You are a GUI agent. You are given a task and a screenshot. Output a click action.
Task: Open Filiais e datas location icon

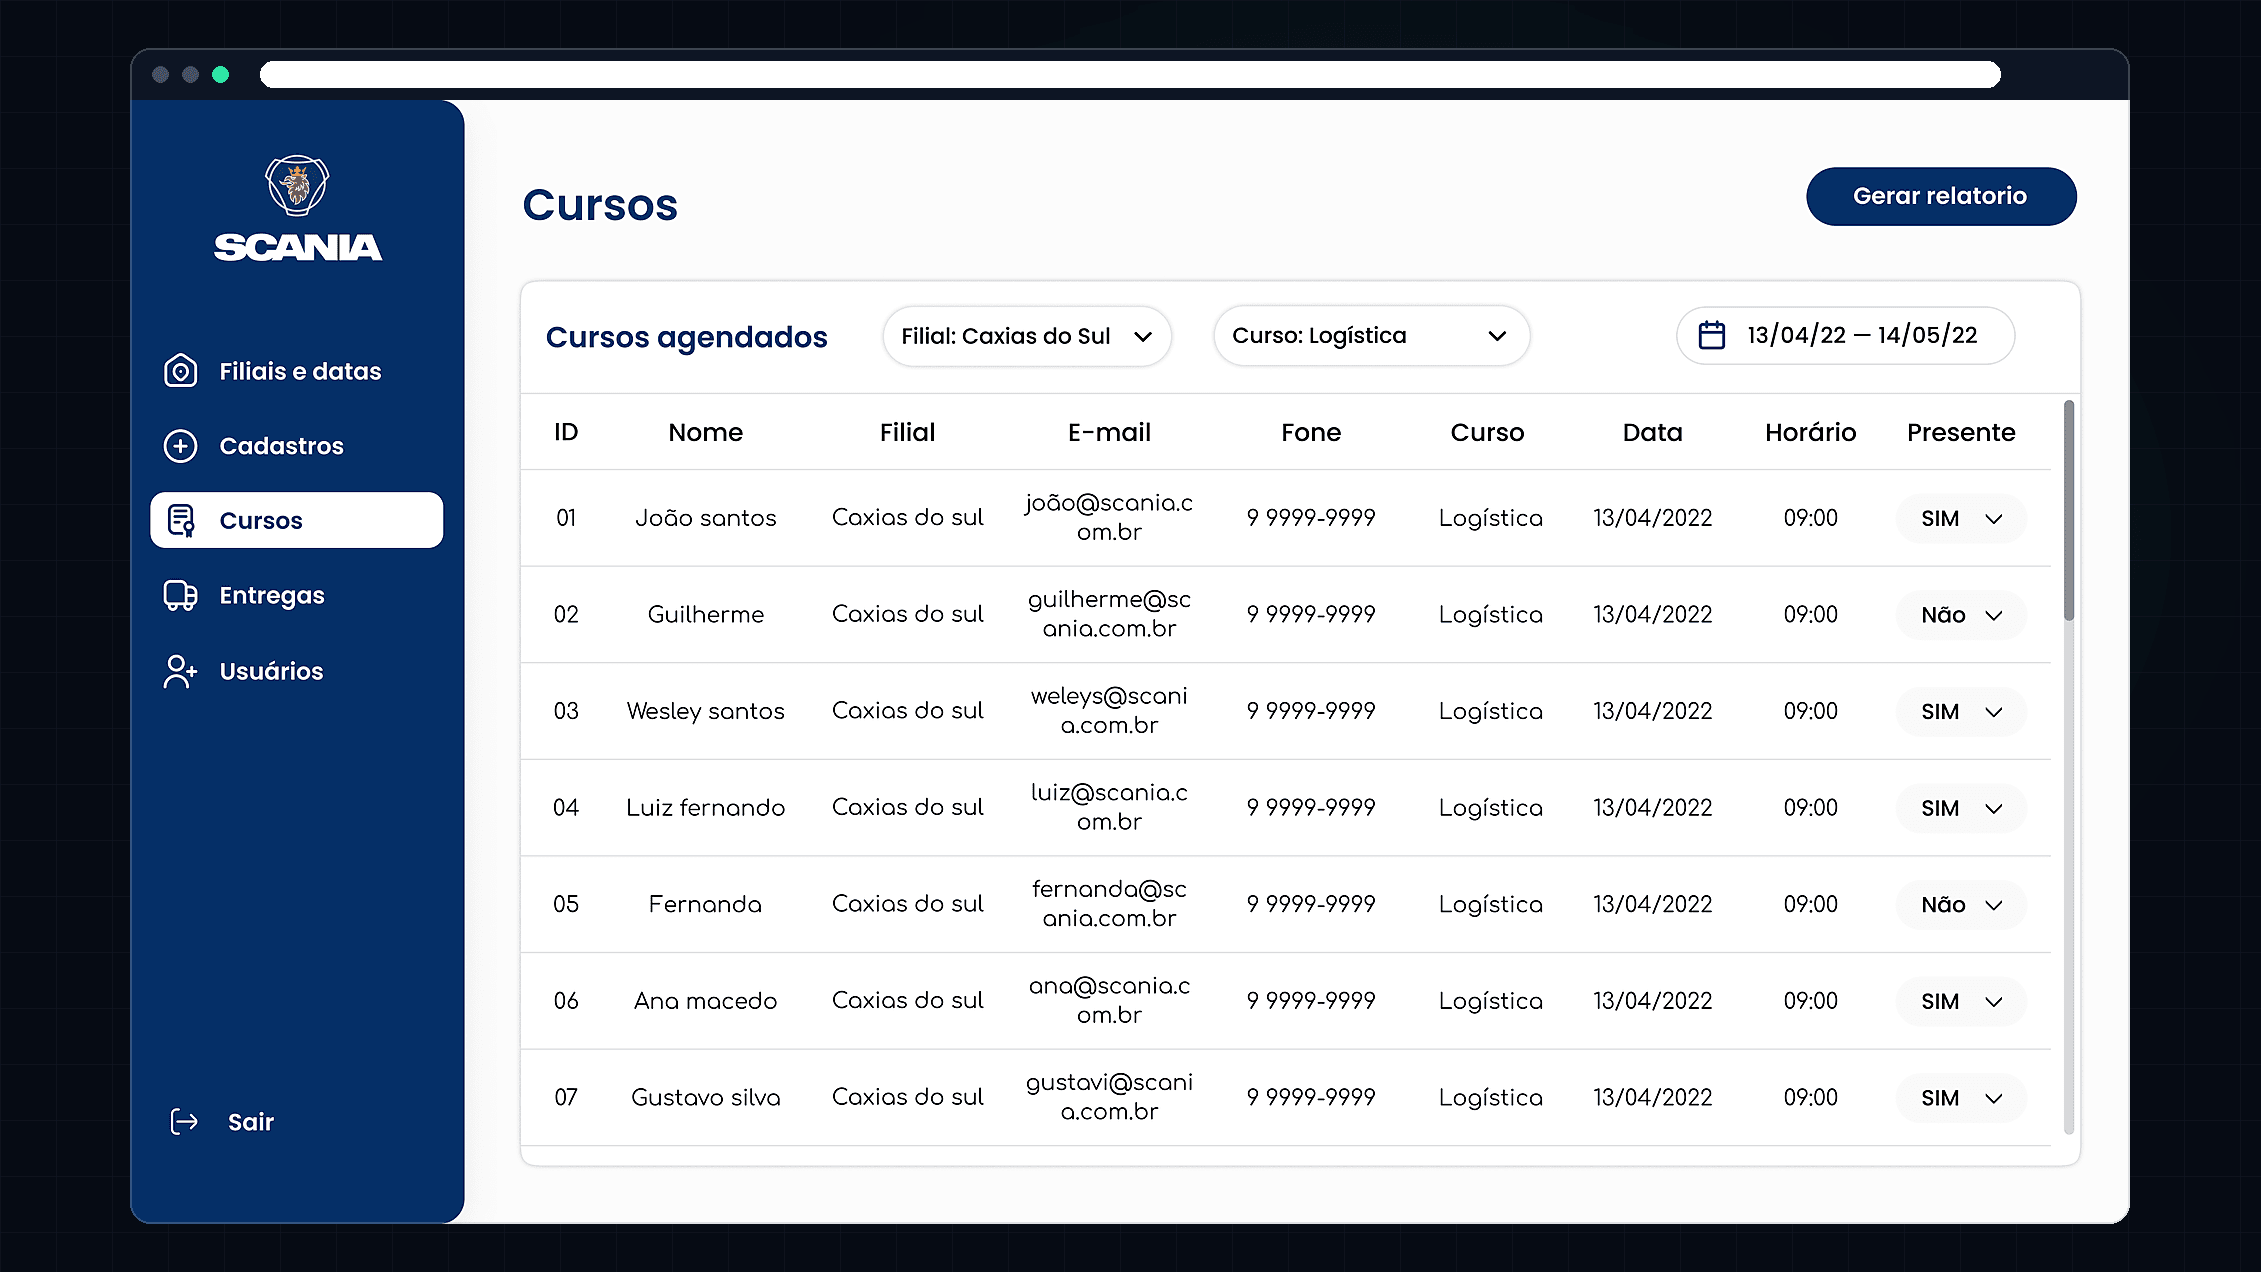[180, 371]
